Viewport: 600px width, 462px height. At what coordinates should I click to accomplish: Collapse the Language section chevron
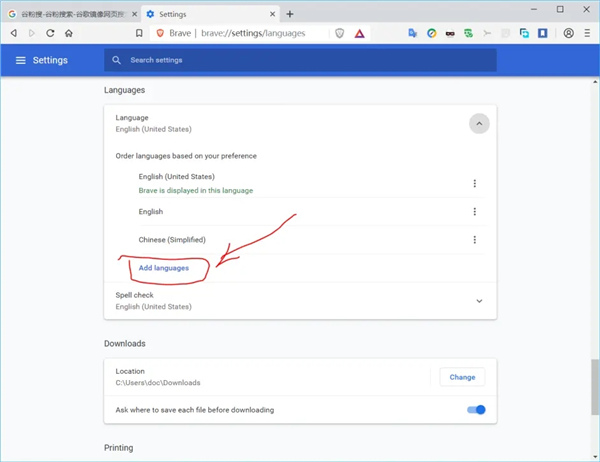click(479, 124)
